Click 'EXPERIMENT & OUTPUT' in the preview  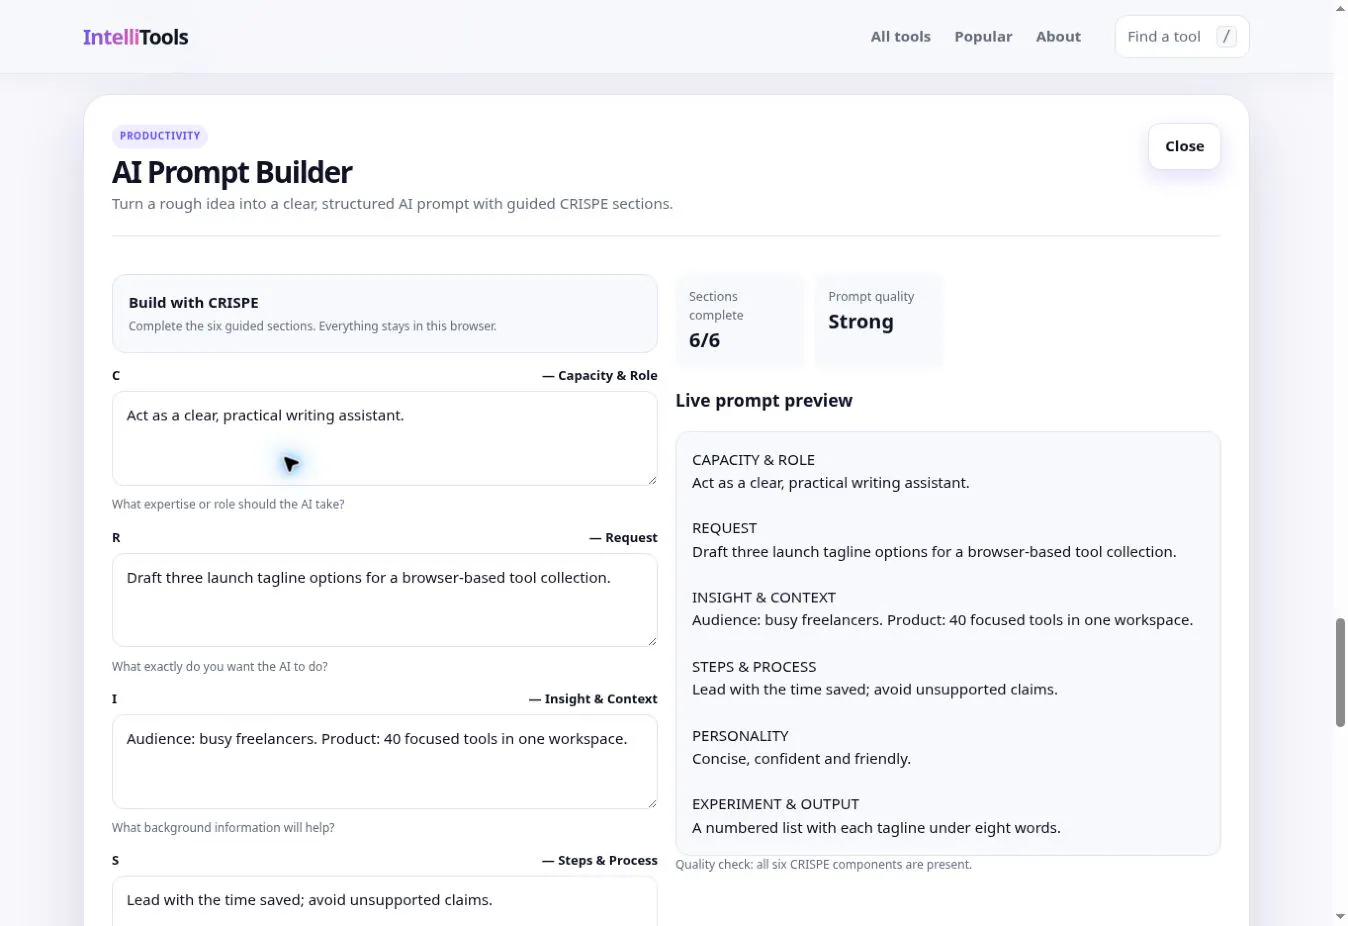pos(775,804)
